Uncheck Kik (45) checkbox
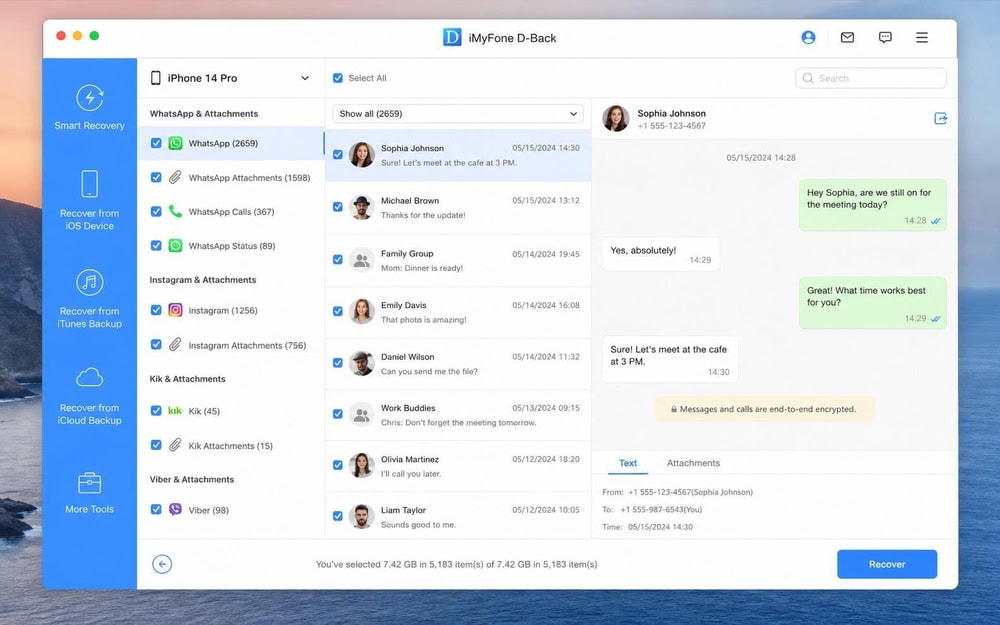The image size is (1000, 625). point(156,411)
